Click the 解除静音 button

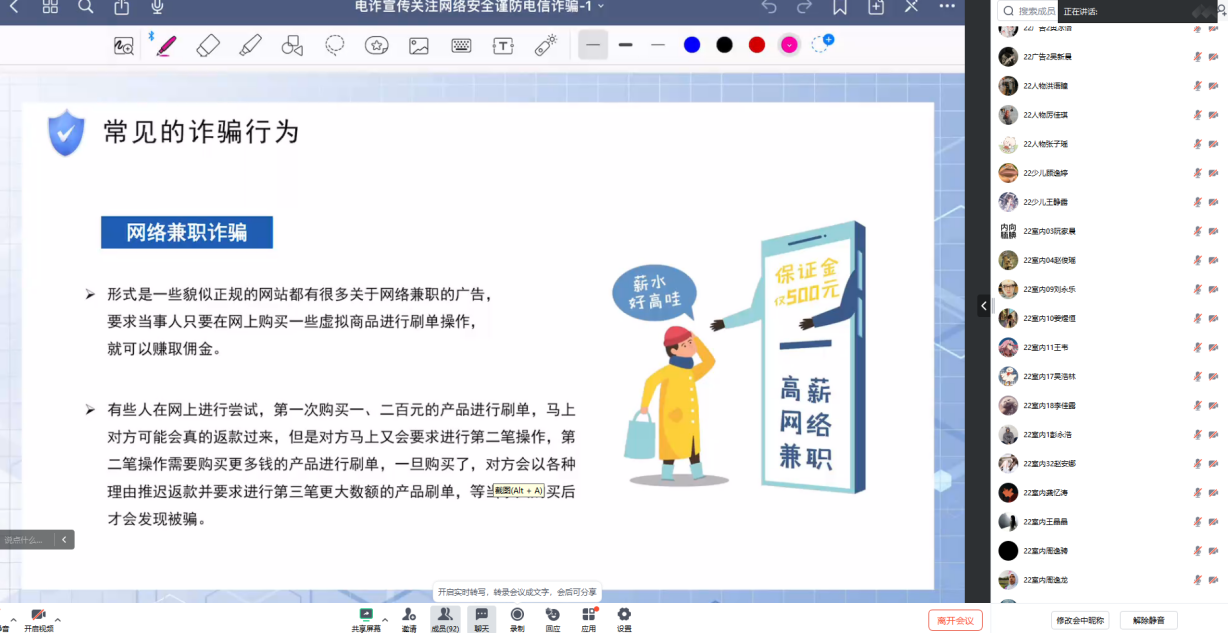click(x=1148, y=620)
